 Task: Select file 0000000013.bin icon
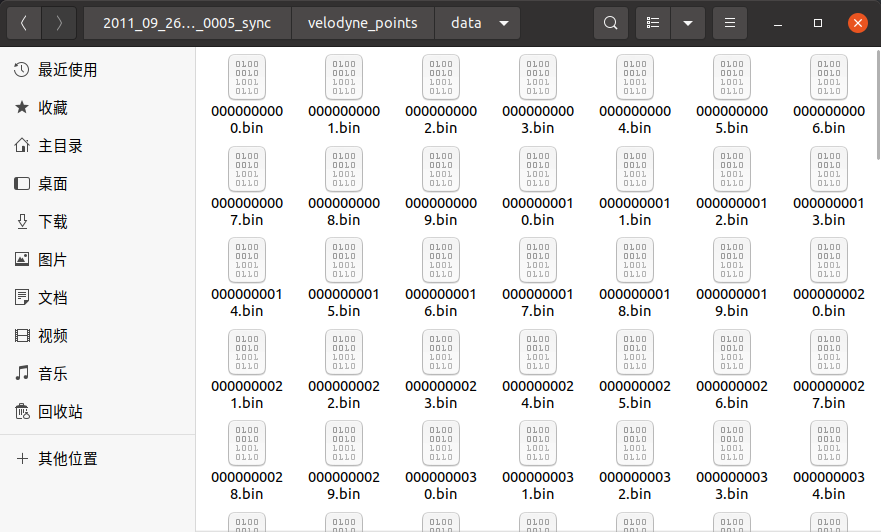pyautogui.click(x=829, y=169)
